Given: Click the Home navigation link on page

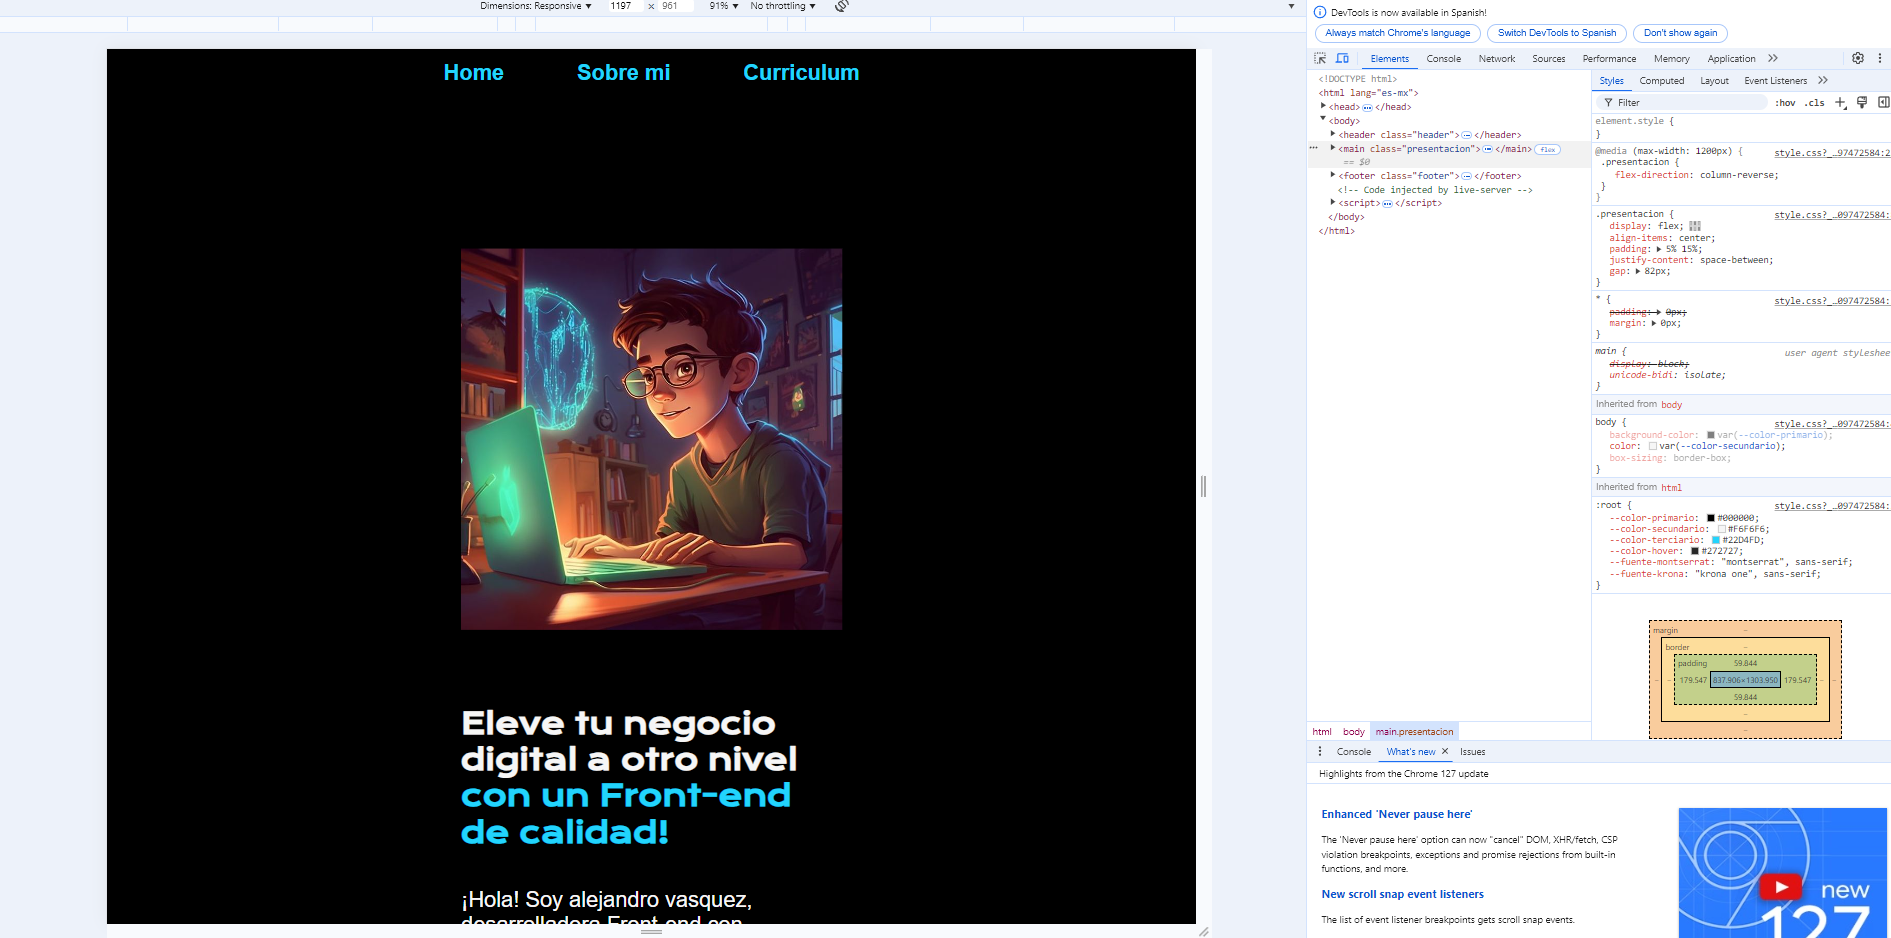Looking at the screenshot, I should tap(474, 72).
